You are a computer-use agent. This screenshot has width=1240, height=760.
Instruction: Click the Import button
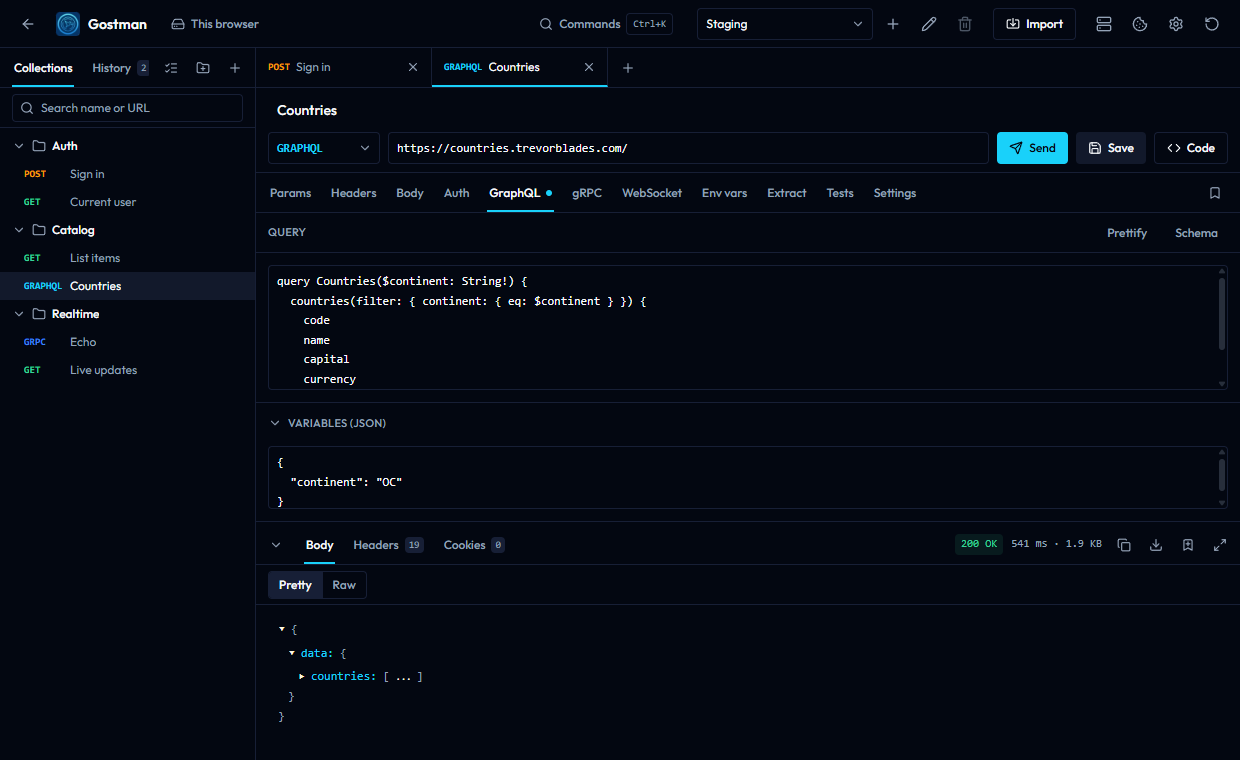click(x=1034, y=24)
